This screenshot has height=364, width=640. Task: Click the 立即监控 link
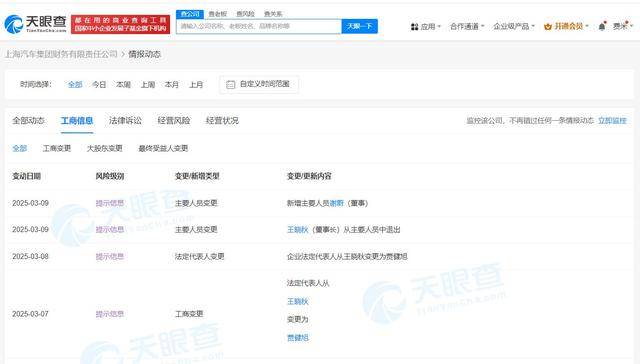612,120
